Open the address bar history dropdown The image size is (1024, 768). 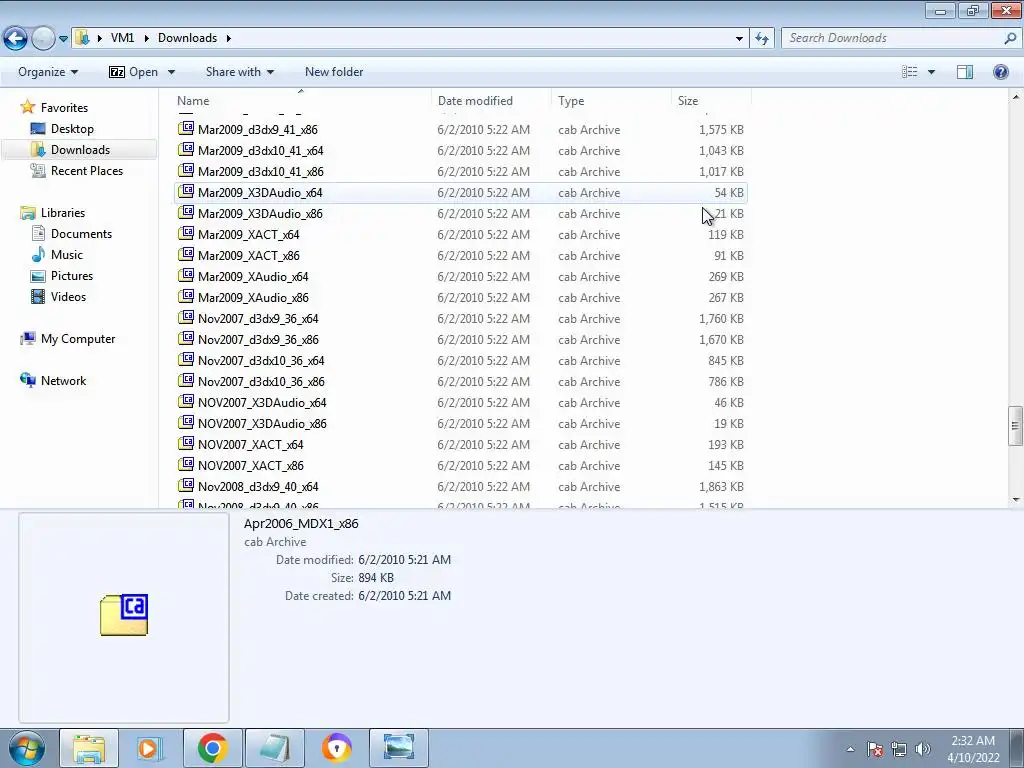(x=739, y=39)
